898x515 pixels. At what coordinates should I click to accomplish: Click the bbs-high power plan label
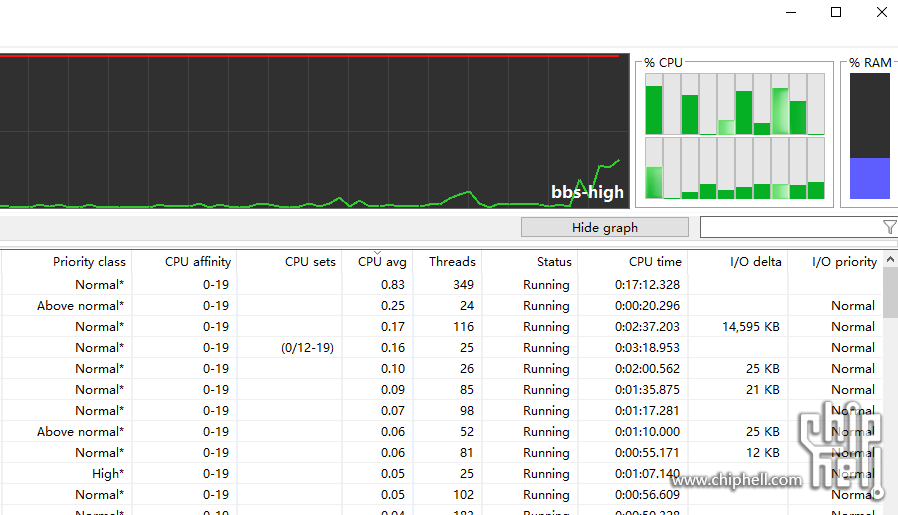tap(587, 192)
